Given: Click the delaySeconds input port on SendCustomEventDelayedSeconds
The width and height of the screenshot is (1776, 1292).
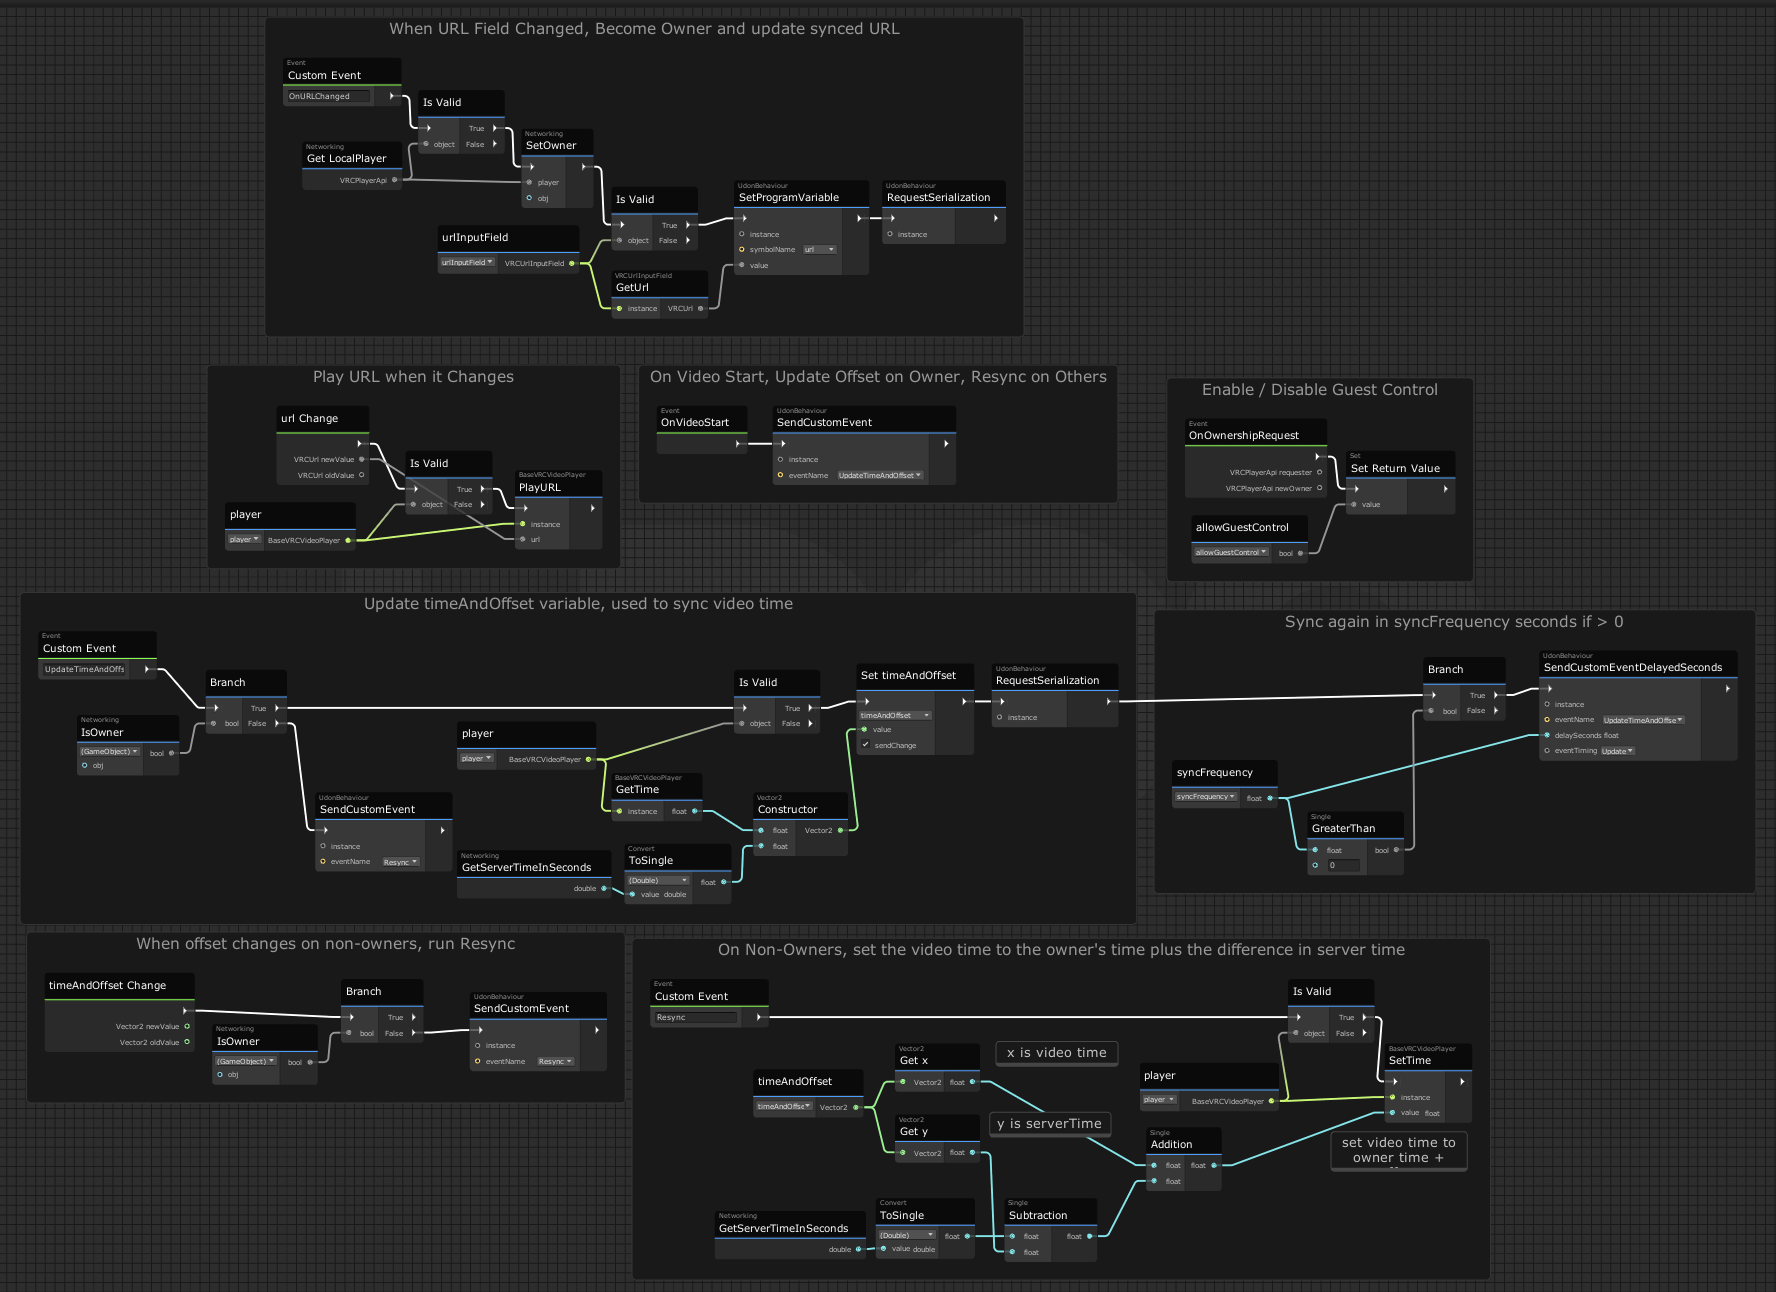Looking at the screenshot, I should pyautogui.click(x=1547, y=735).
